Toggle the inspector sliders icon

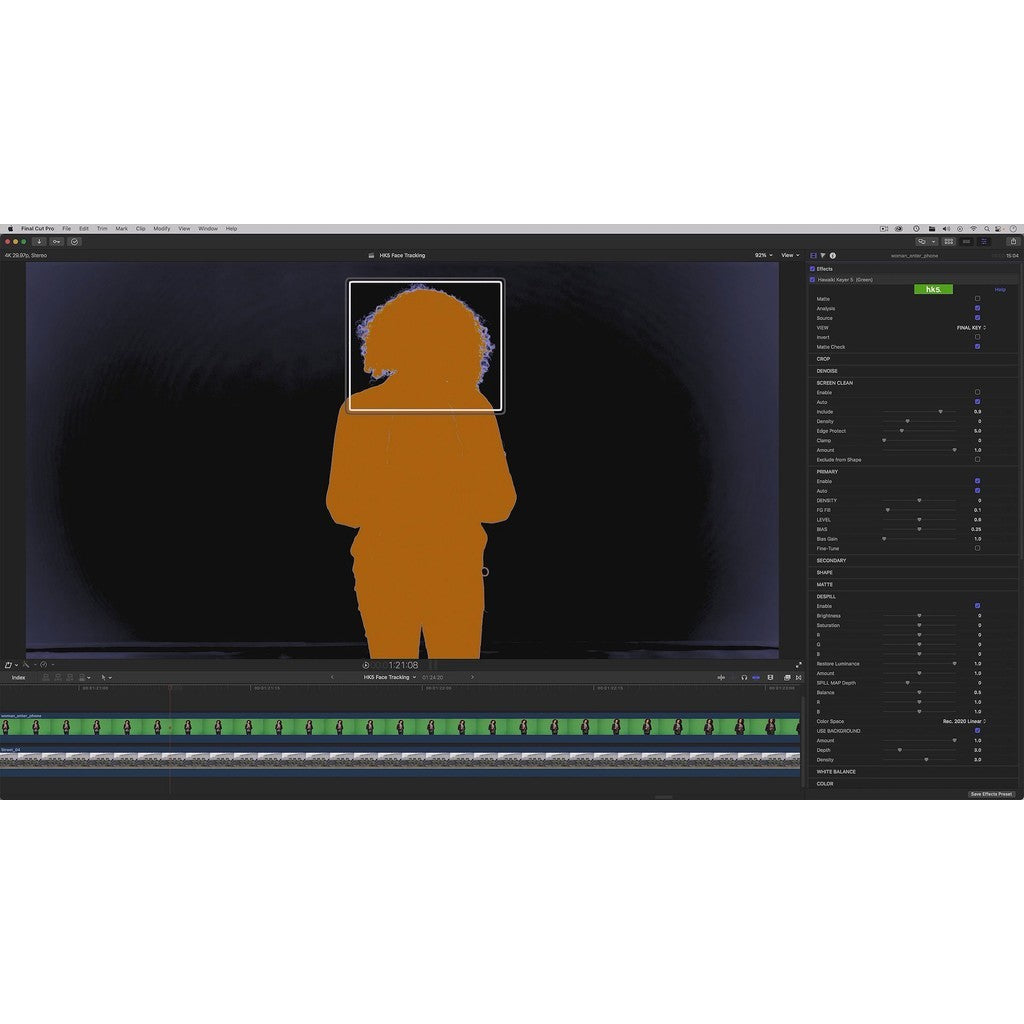click(x=984, y=242)
